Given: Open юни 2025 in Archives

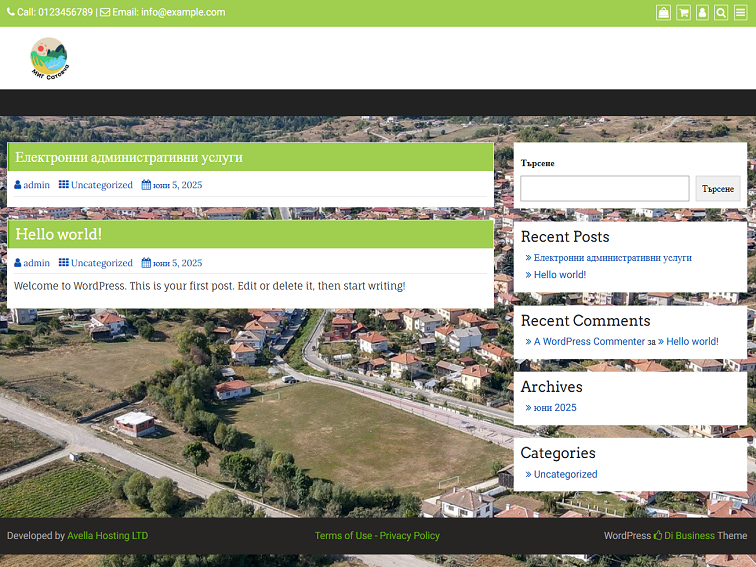Looking at the screenshot, I should pos(554,408).
